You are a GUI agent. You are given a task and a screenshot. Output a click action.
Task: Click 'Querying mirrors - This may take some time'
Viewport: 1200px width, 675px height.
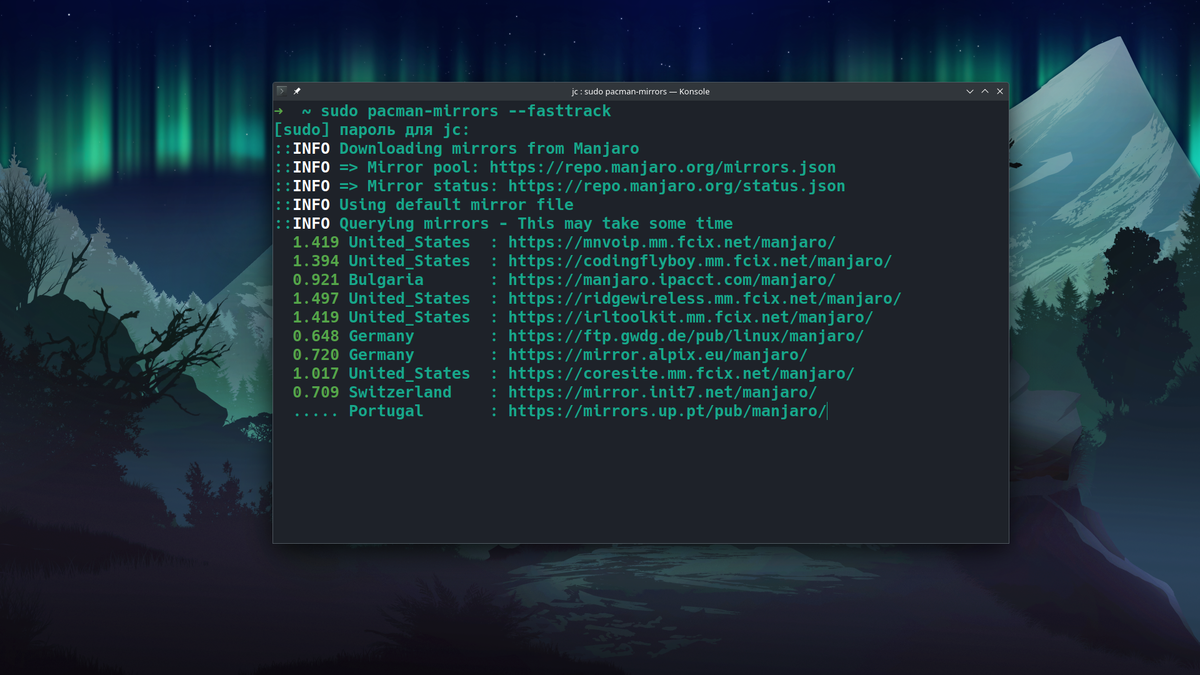click(x=536, y=223)
